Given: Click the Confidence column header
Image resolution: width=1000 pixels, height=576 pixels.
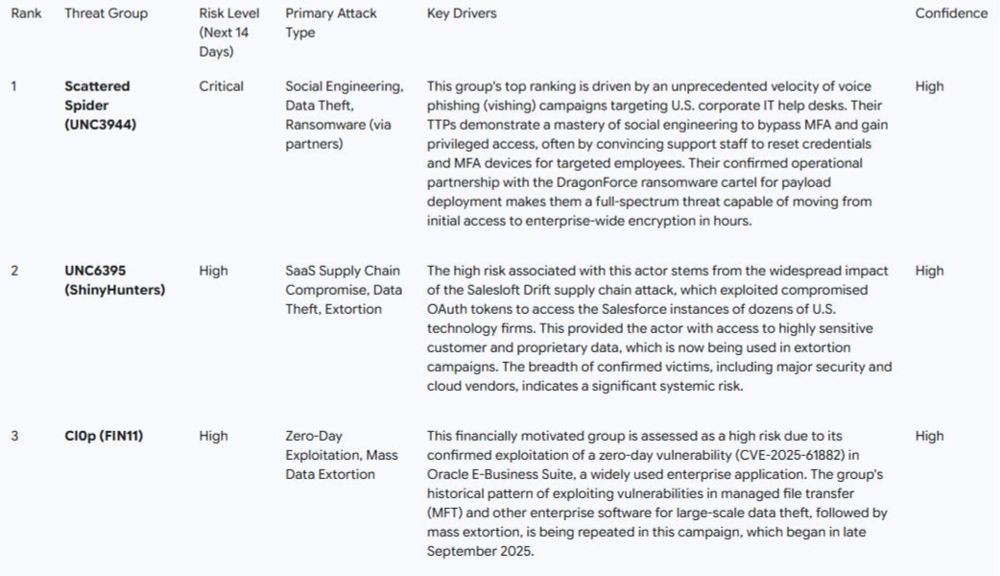Looking at the screenshot, I should coord(950,14).
